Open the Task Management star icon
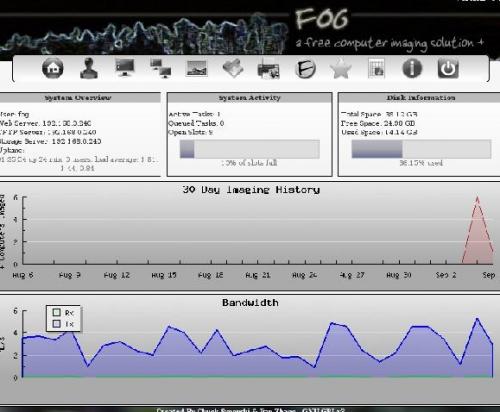 click(340, 68)
